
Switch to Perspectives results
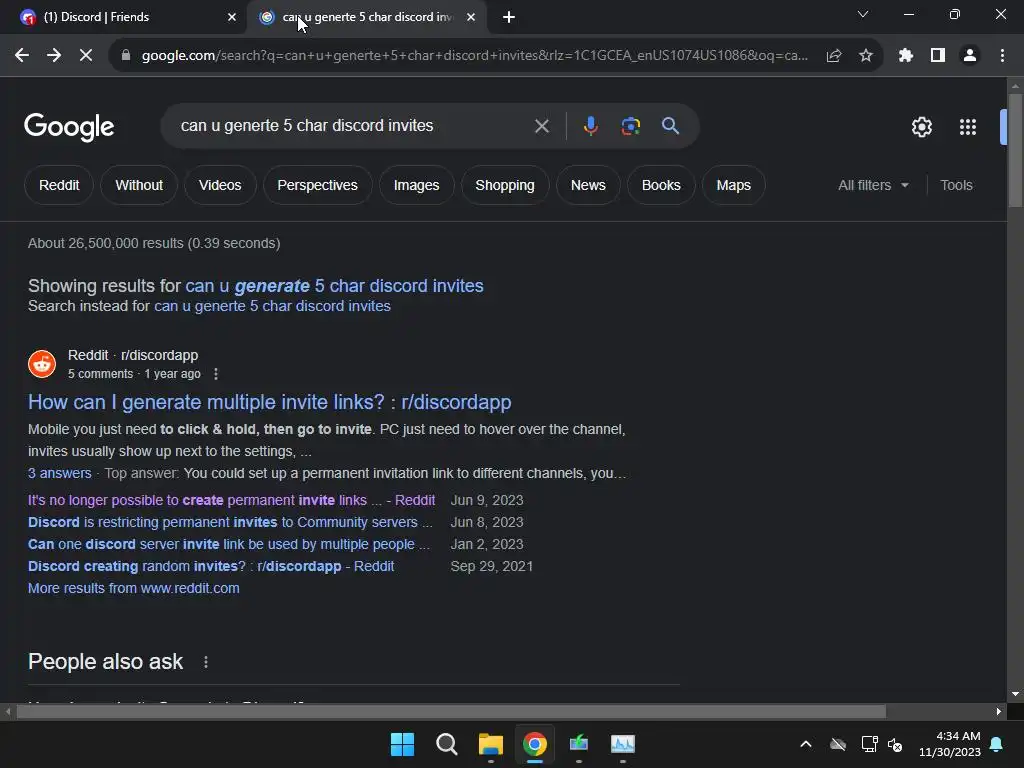point(317,185)
